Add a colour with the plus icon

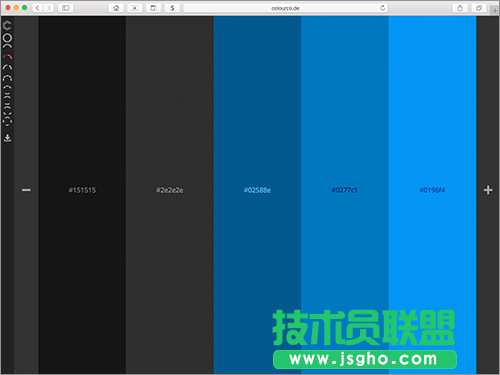(488, 190)
